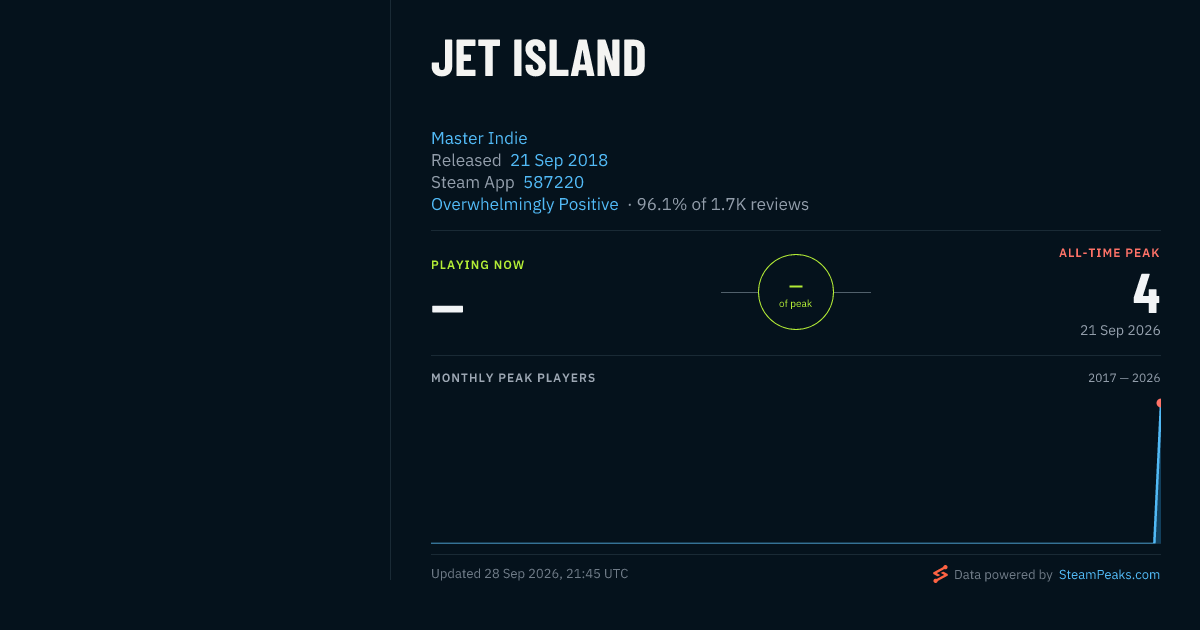Click the SteamPeaks logo icon
The width and height of the screenshot is (1200, 630).
940,574
